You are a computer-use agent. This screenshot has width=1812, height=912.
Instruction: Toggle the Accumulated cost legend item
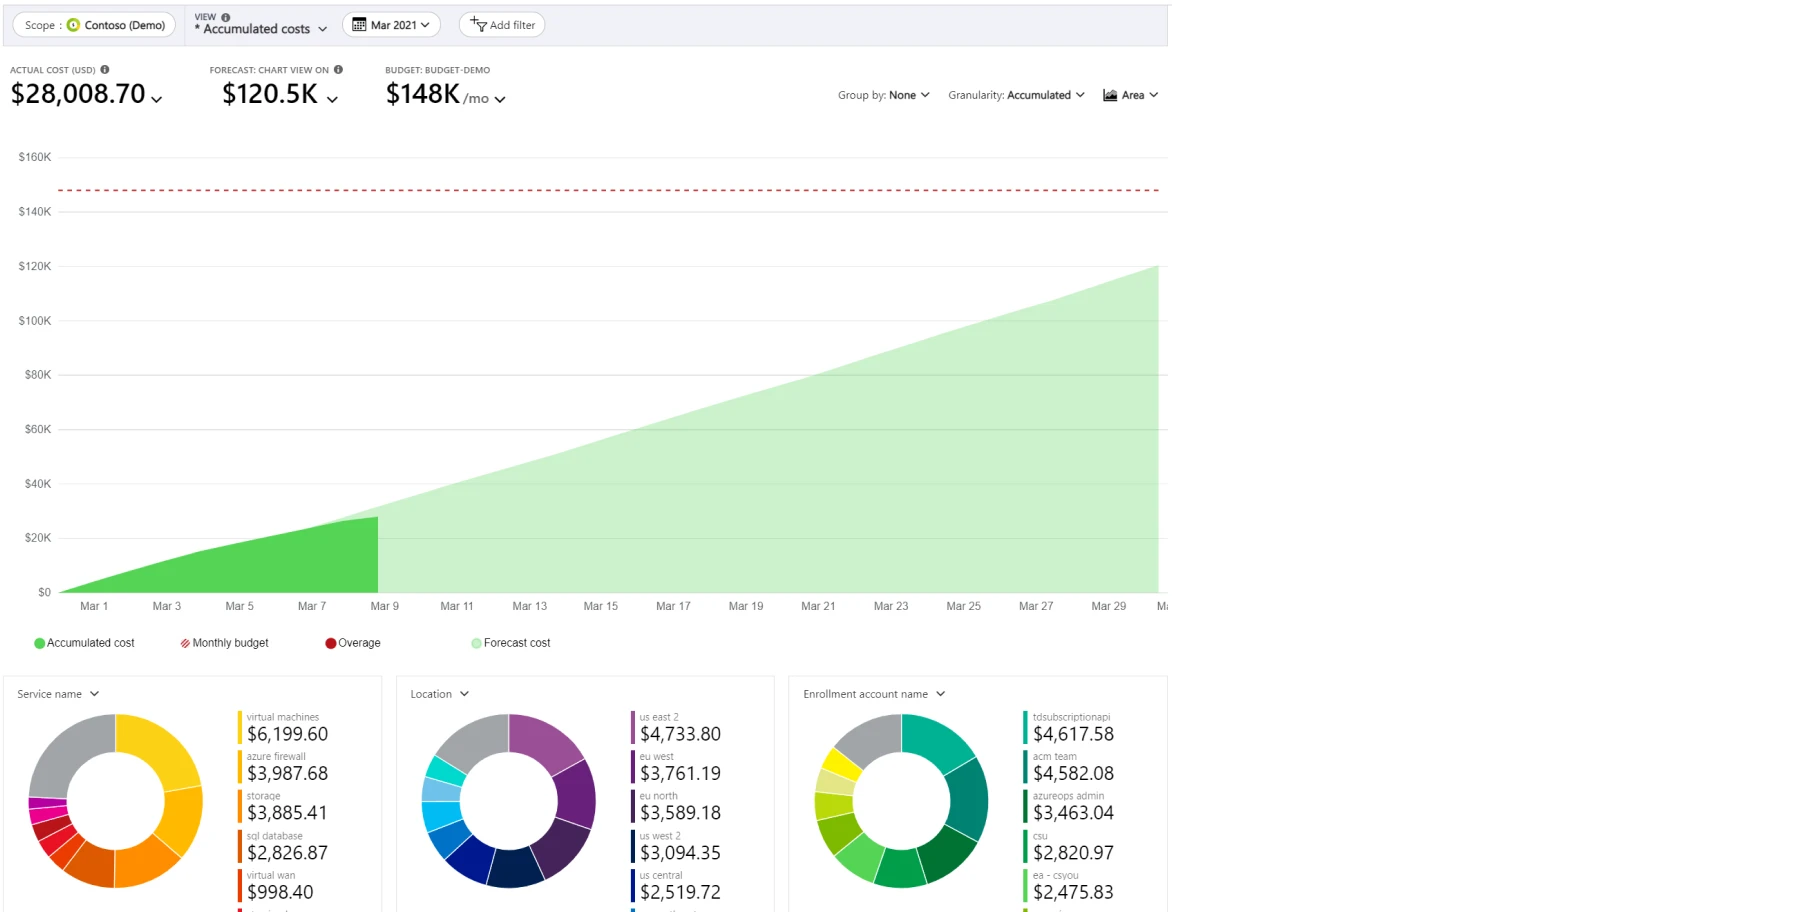coord(84,643)
